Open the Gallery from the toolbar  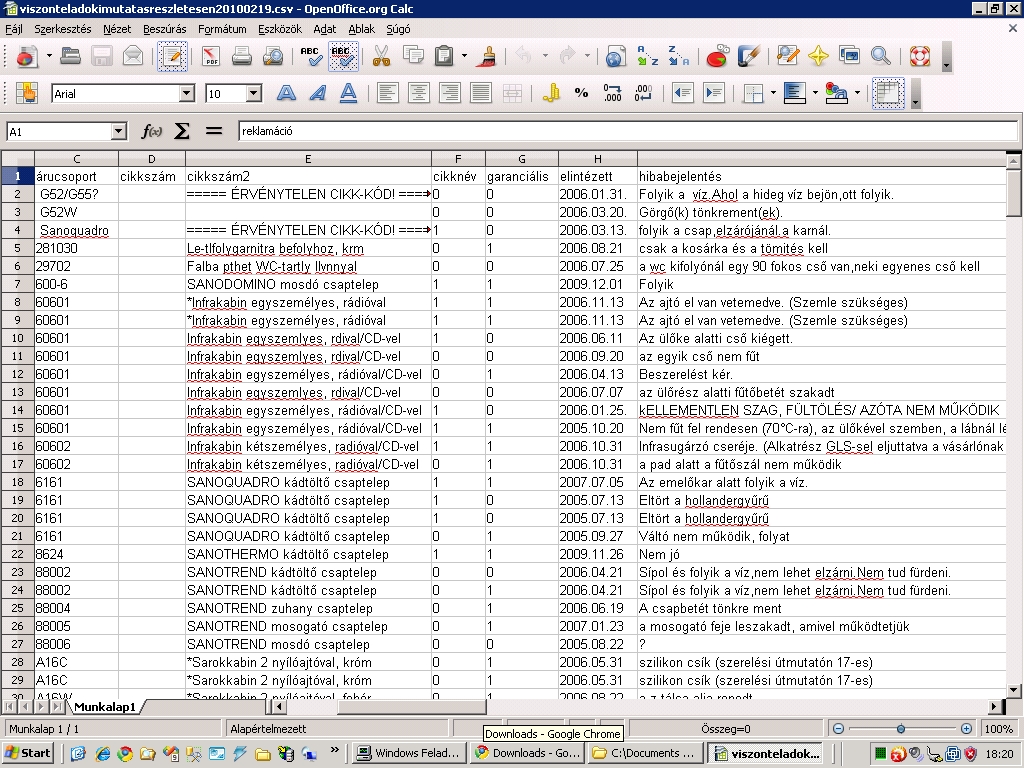(850, 57)
